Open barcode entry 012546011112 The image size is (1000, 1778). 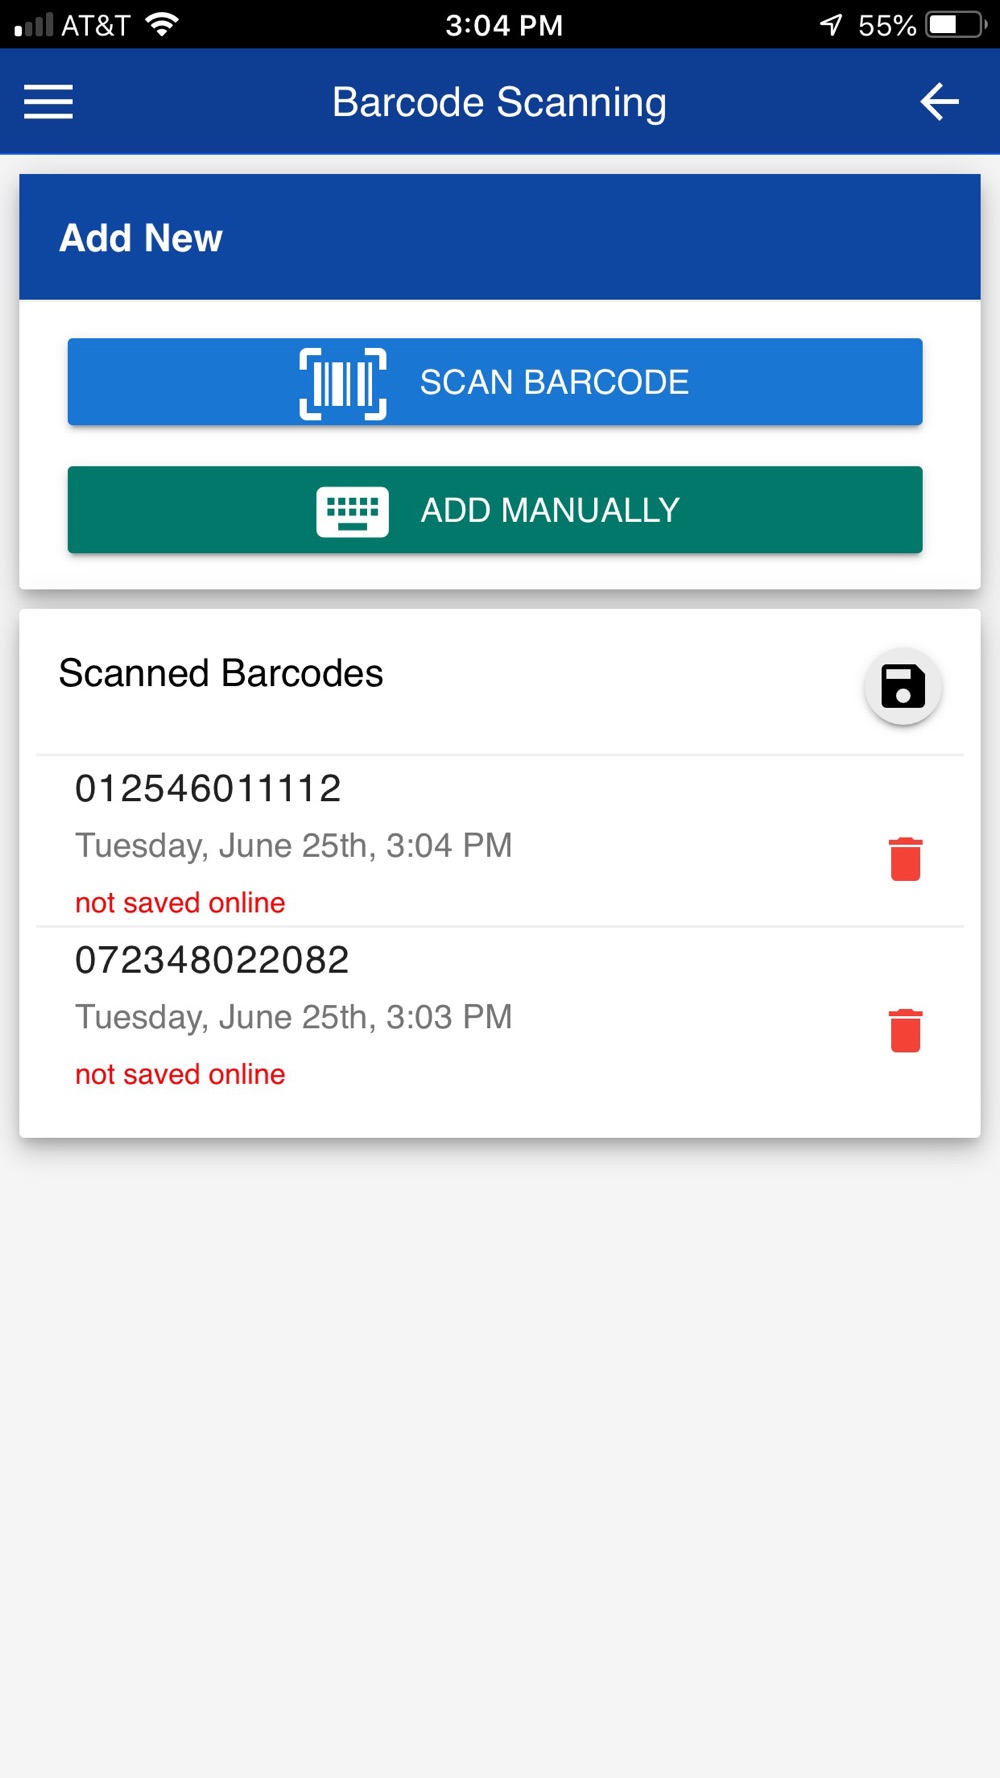500,842
